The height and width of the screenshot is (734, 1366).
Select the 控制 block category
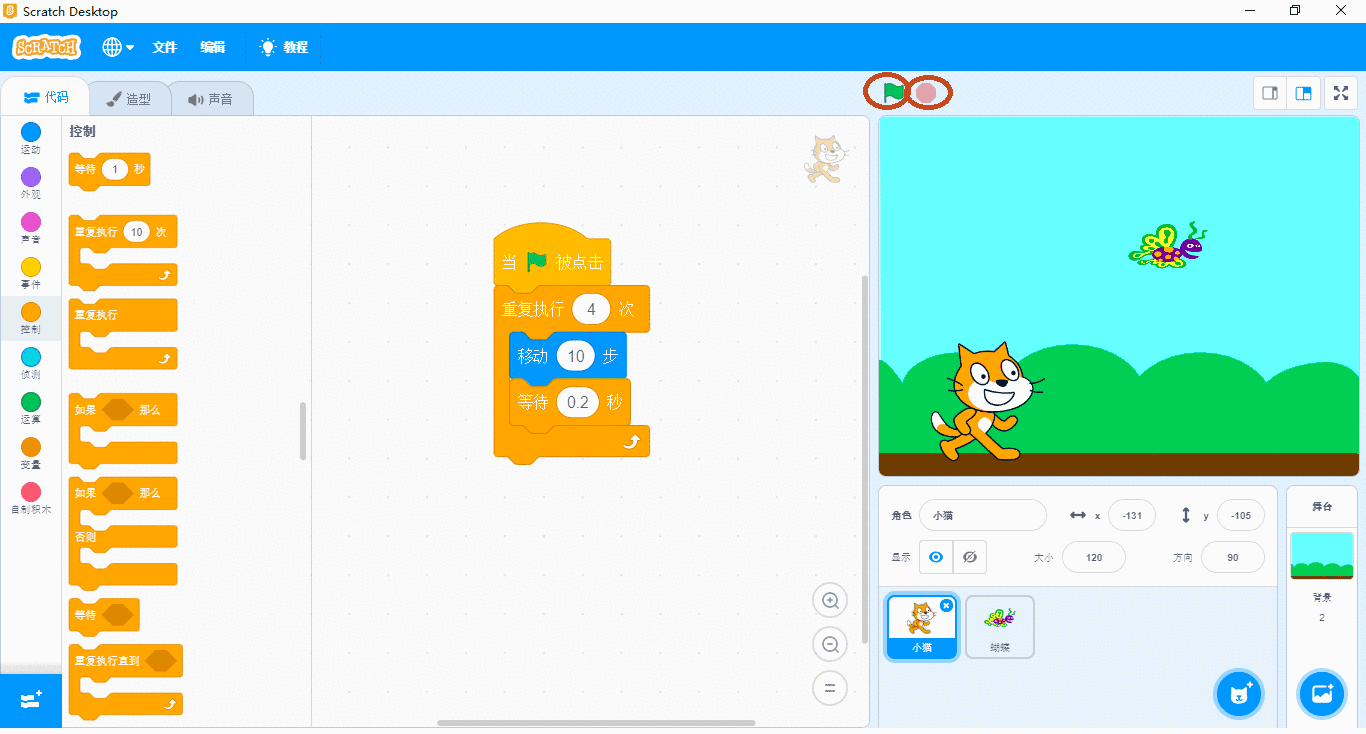(31, 318)
